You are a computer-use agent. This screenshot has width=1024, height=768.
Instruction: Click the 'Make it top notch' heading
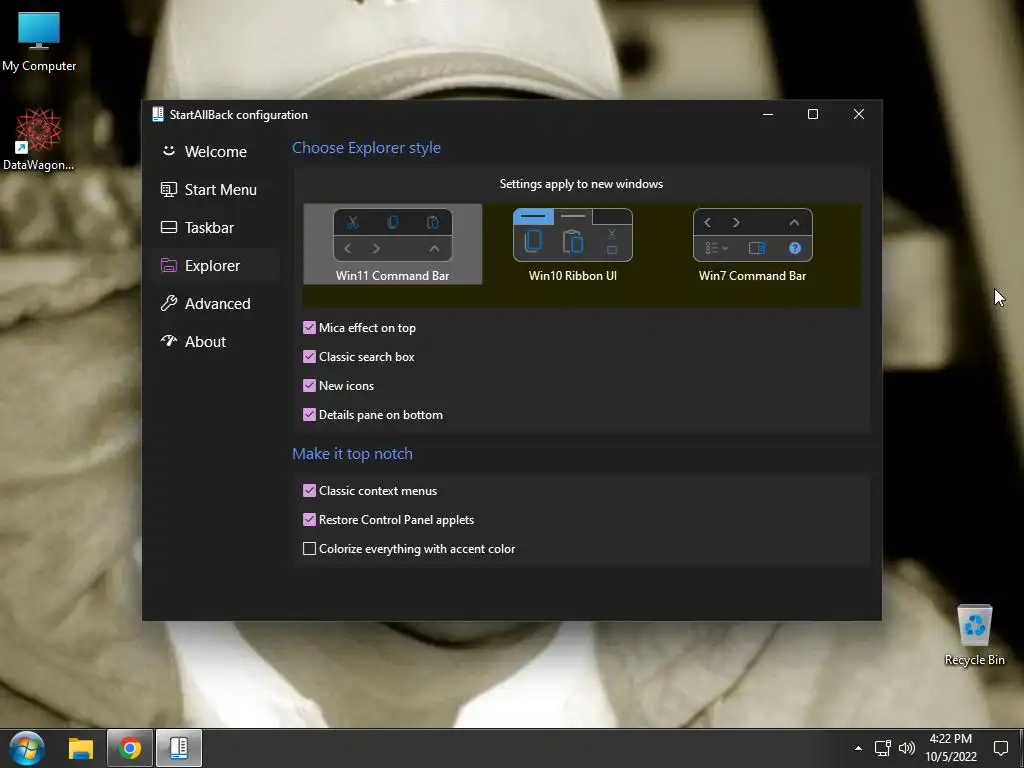pos(352,453)
